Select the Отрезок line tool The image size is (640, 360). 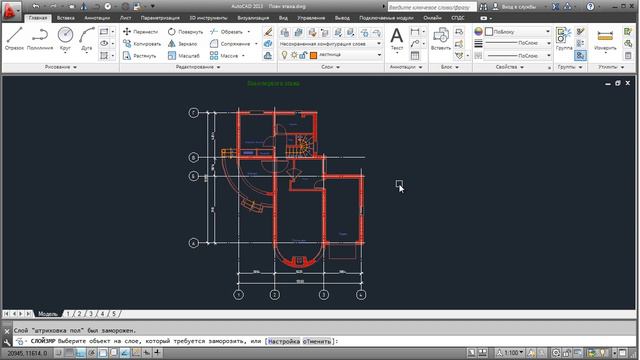pos(14,39)
